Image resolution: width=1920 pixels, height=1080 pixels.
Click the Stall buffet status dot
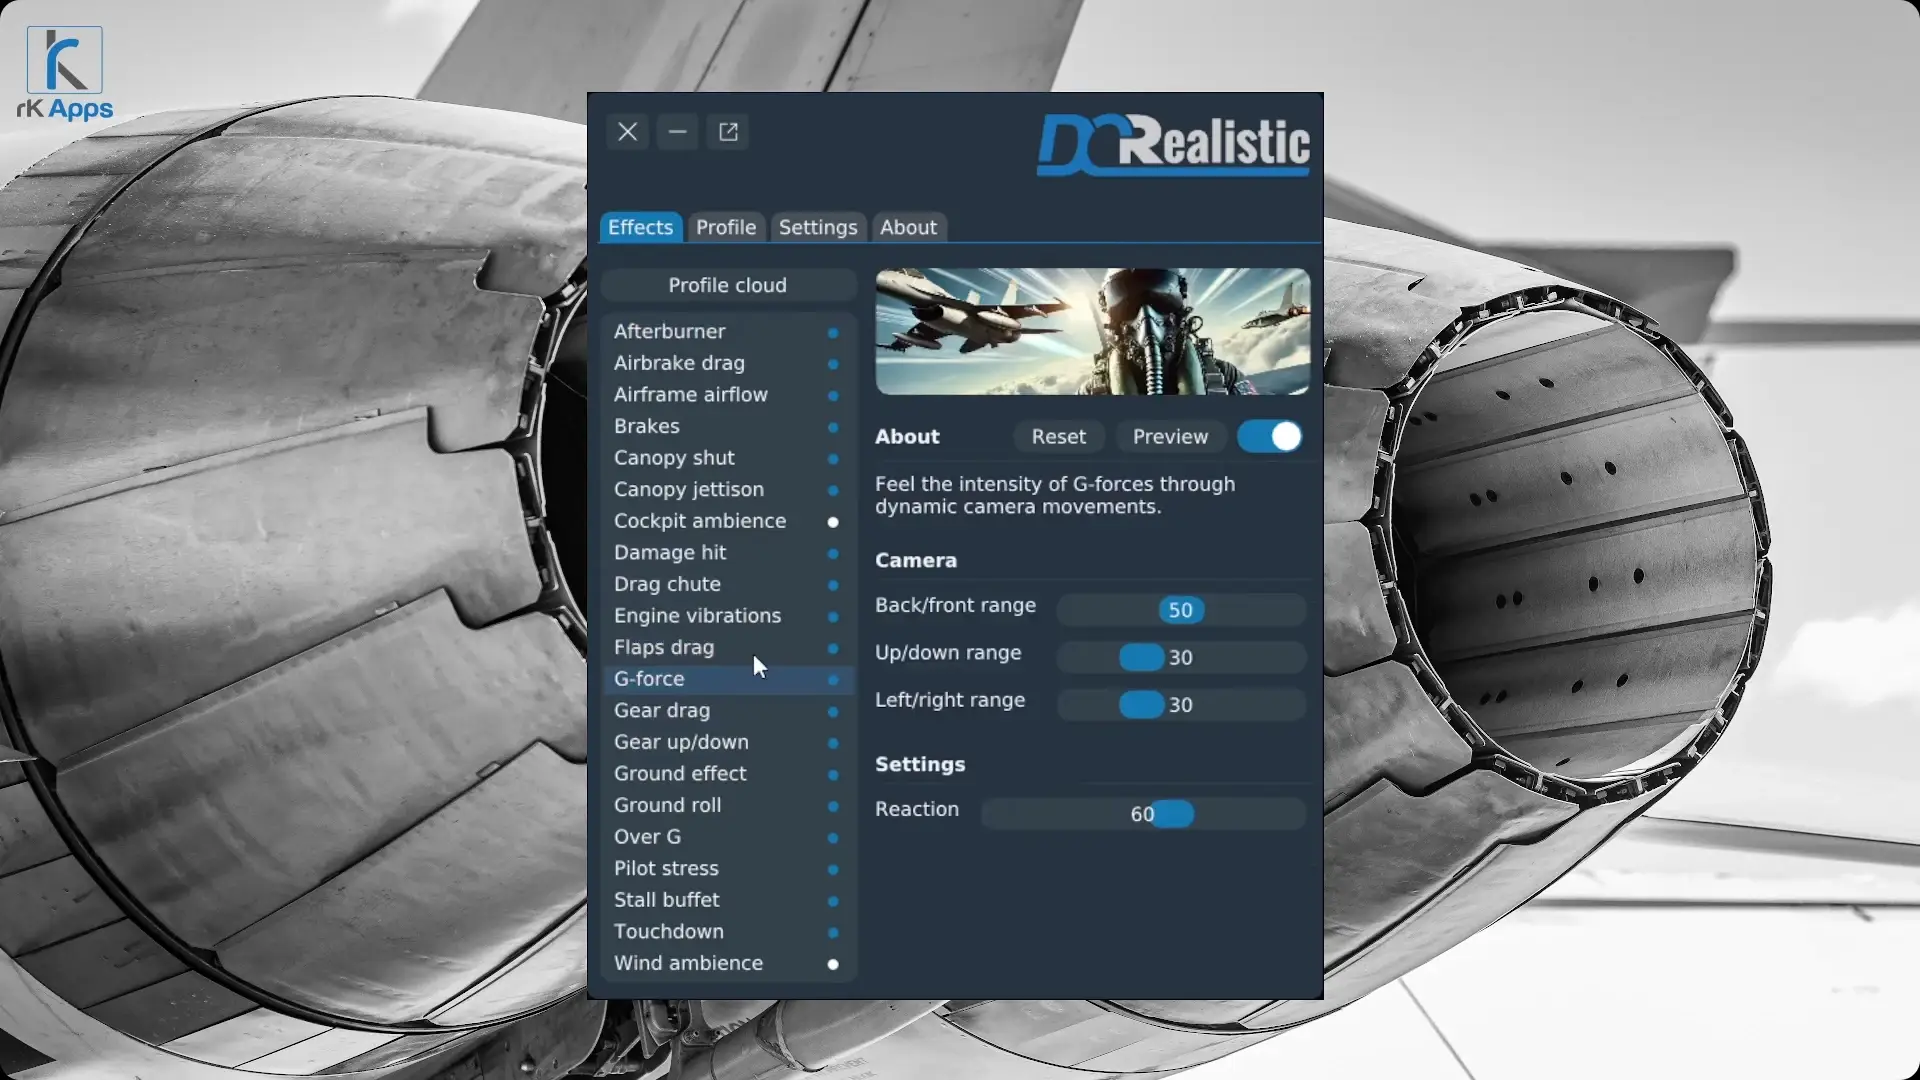coord(832,901)
